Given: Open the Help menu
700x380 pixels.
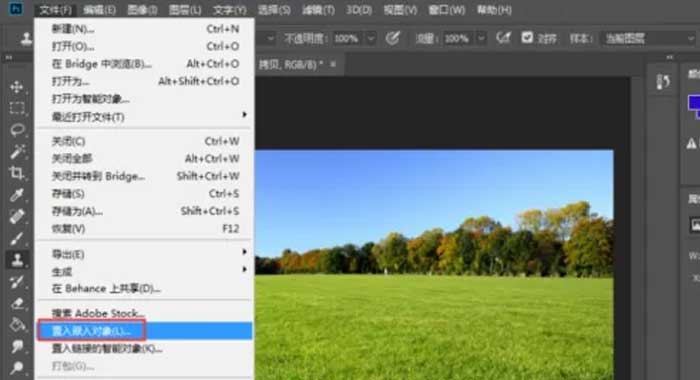Looking at the screenshot, I should click(494, 10).
